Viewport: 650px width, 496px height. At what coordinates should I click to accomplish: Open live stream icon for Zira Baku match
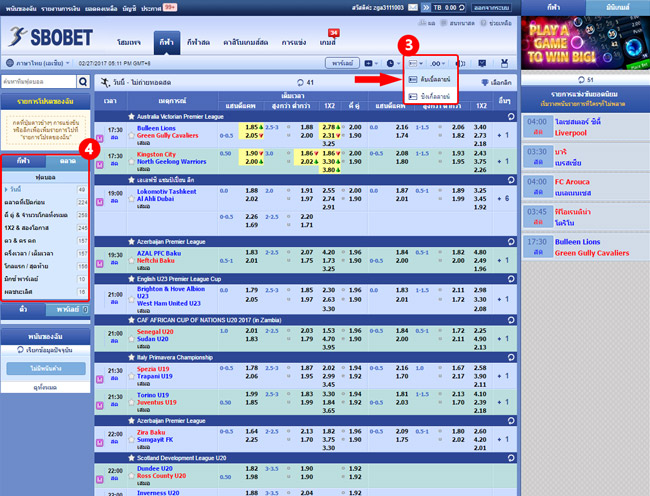(x=99, y=443)
